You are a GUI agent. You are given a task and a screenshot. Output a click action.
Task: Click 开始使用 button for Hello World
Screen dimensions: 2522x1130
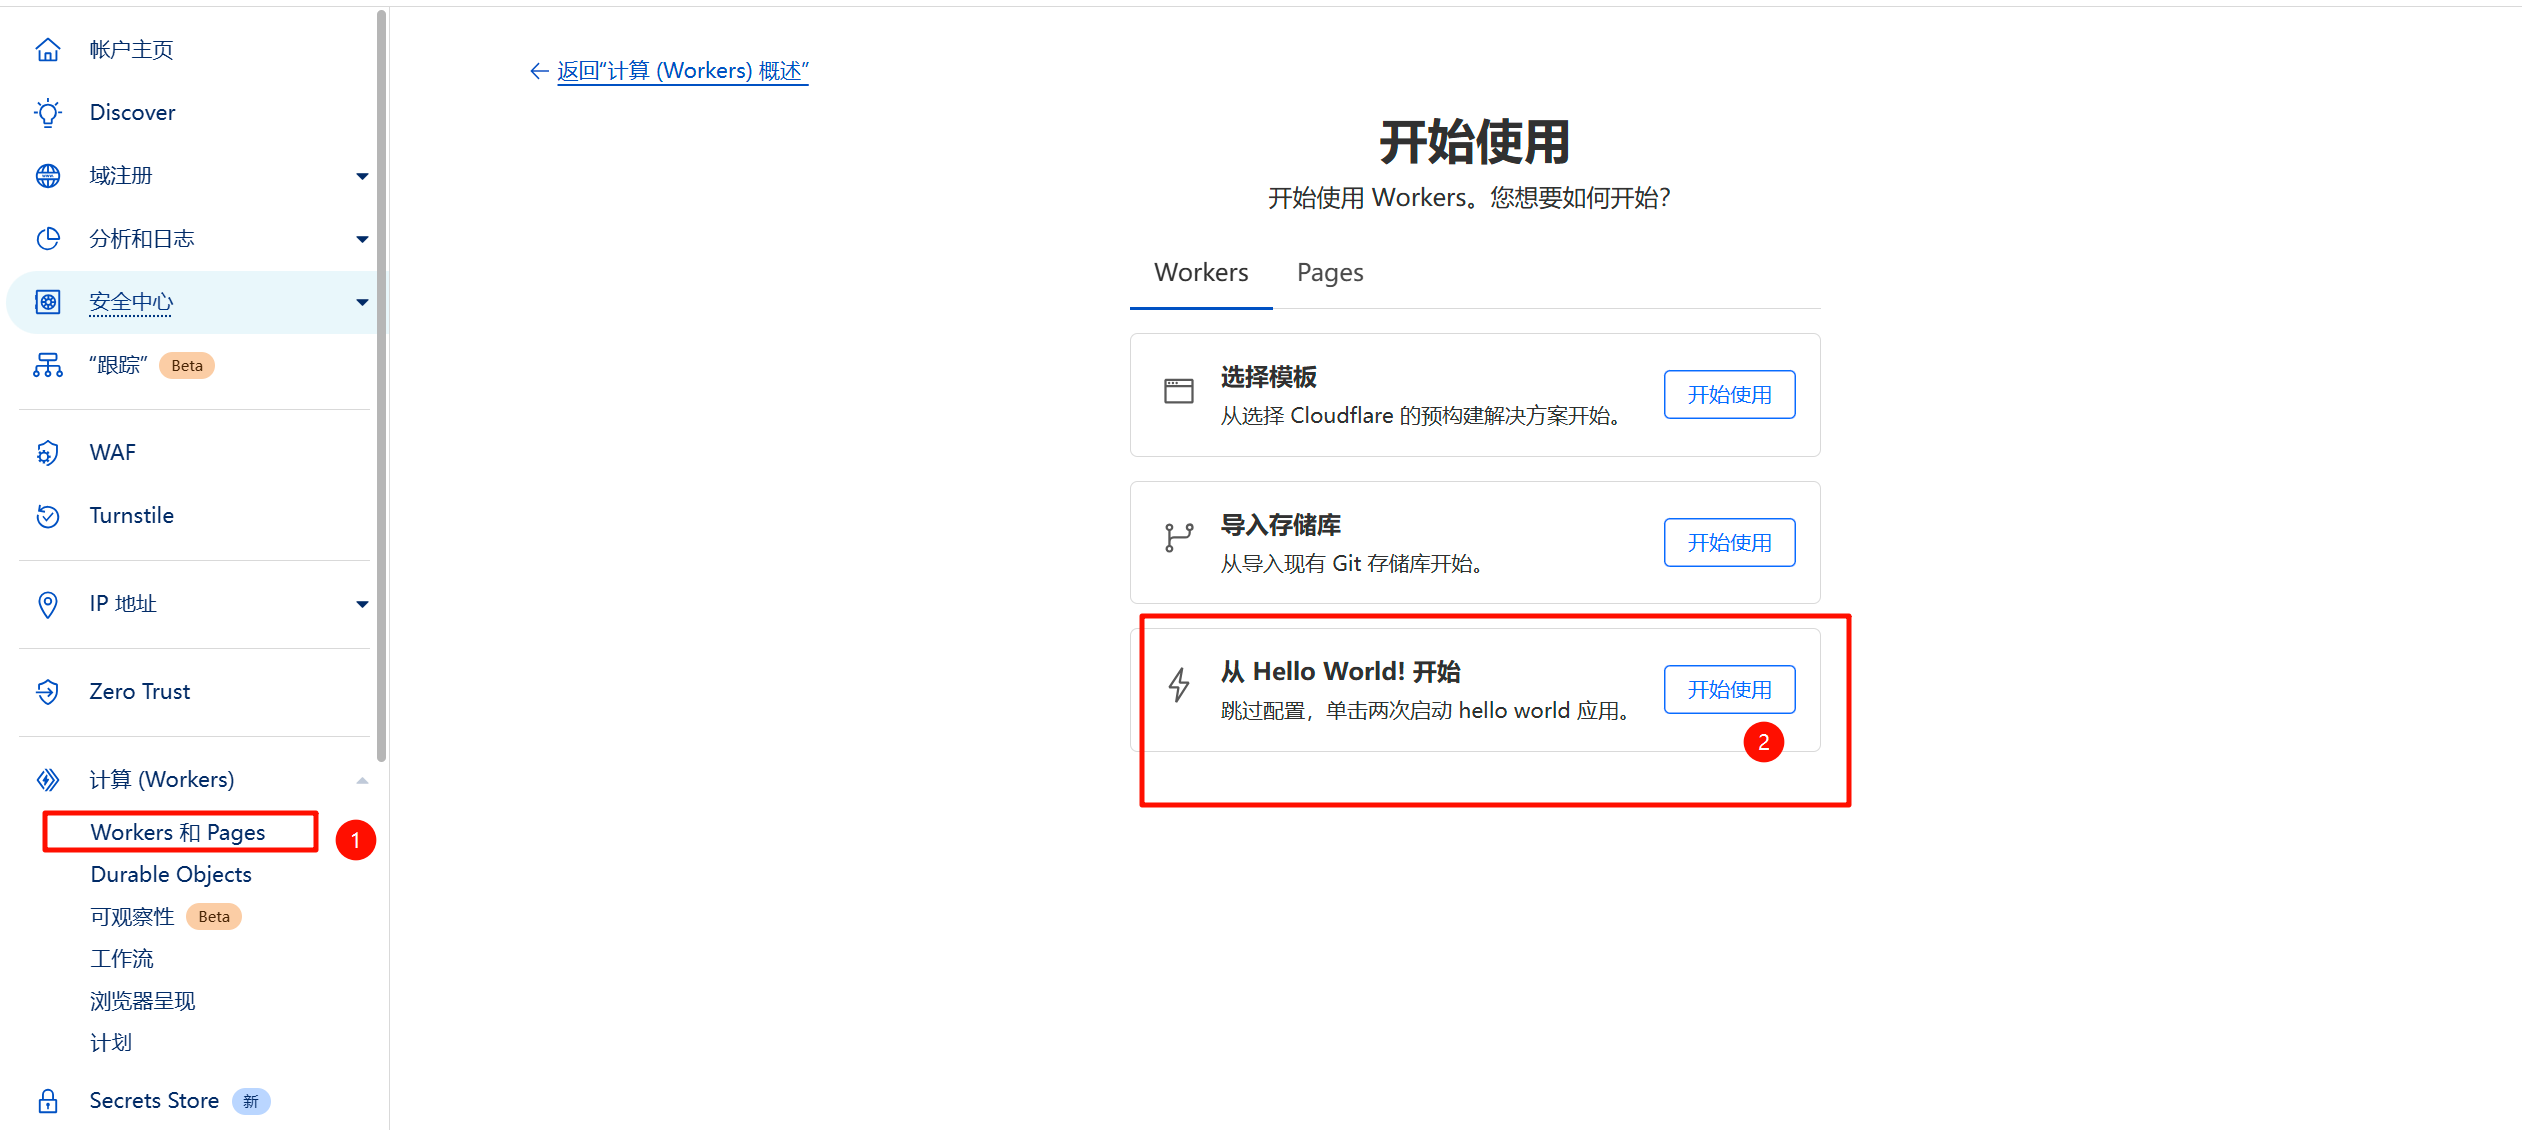1729,690
